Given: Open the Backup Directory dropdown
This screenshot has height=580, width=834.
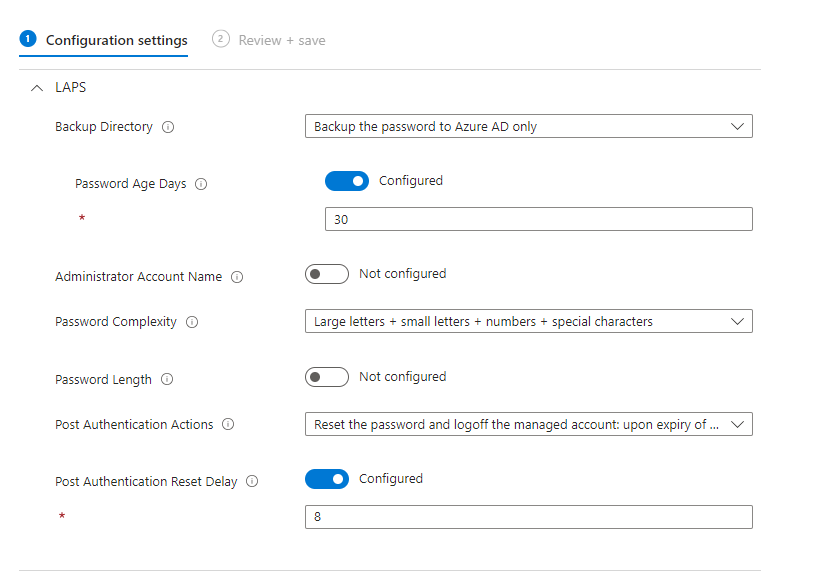Looking at the screenshot, I should (x=528, y=127).
